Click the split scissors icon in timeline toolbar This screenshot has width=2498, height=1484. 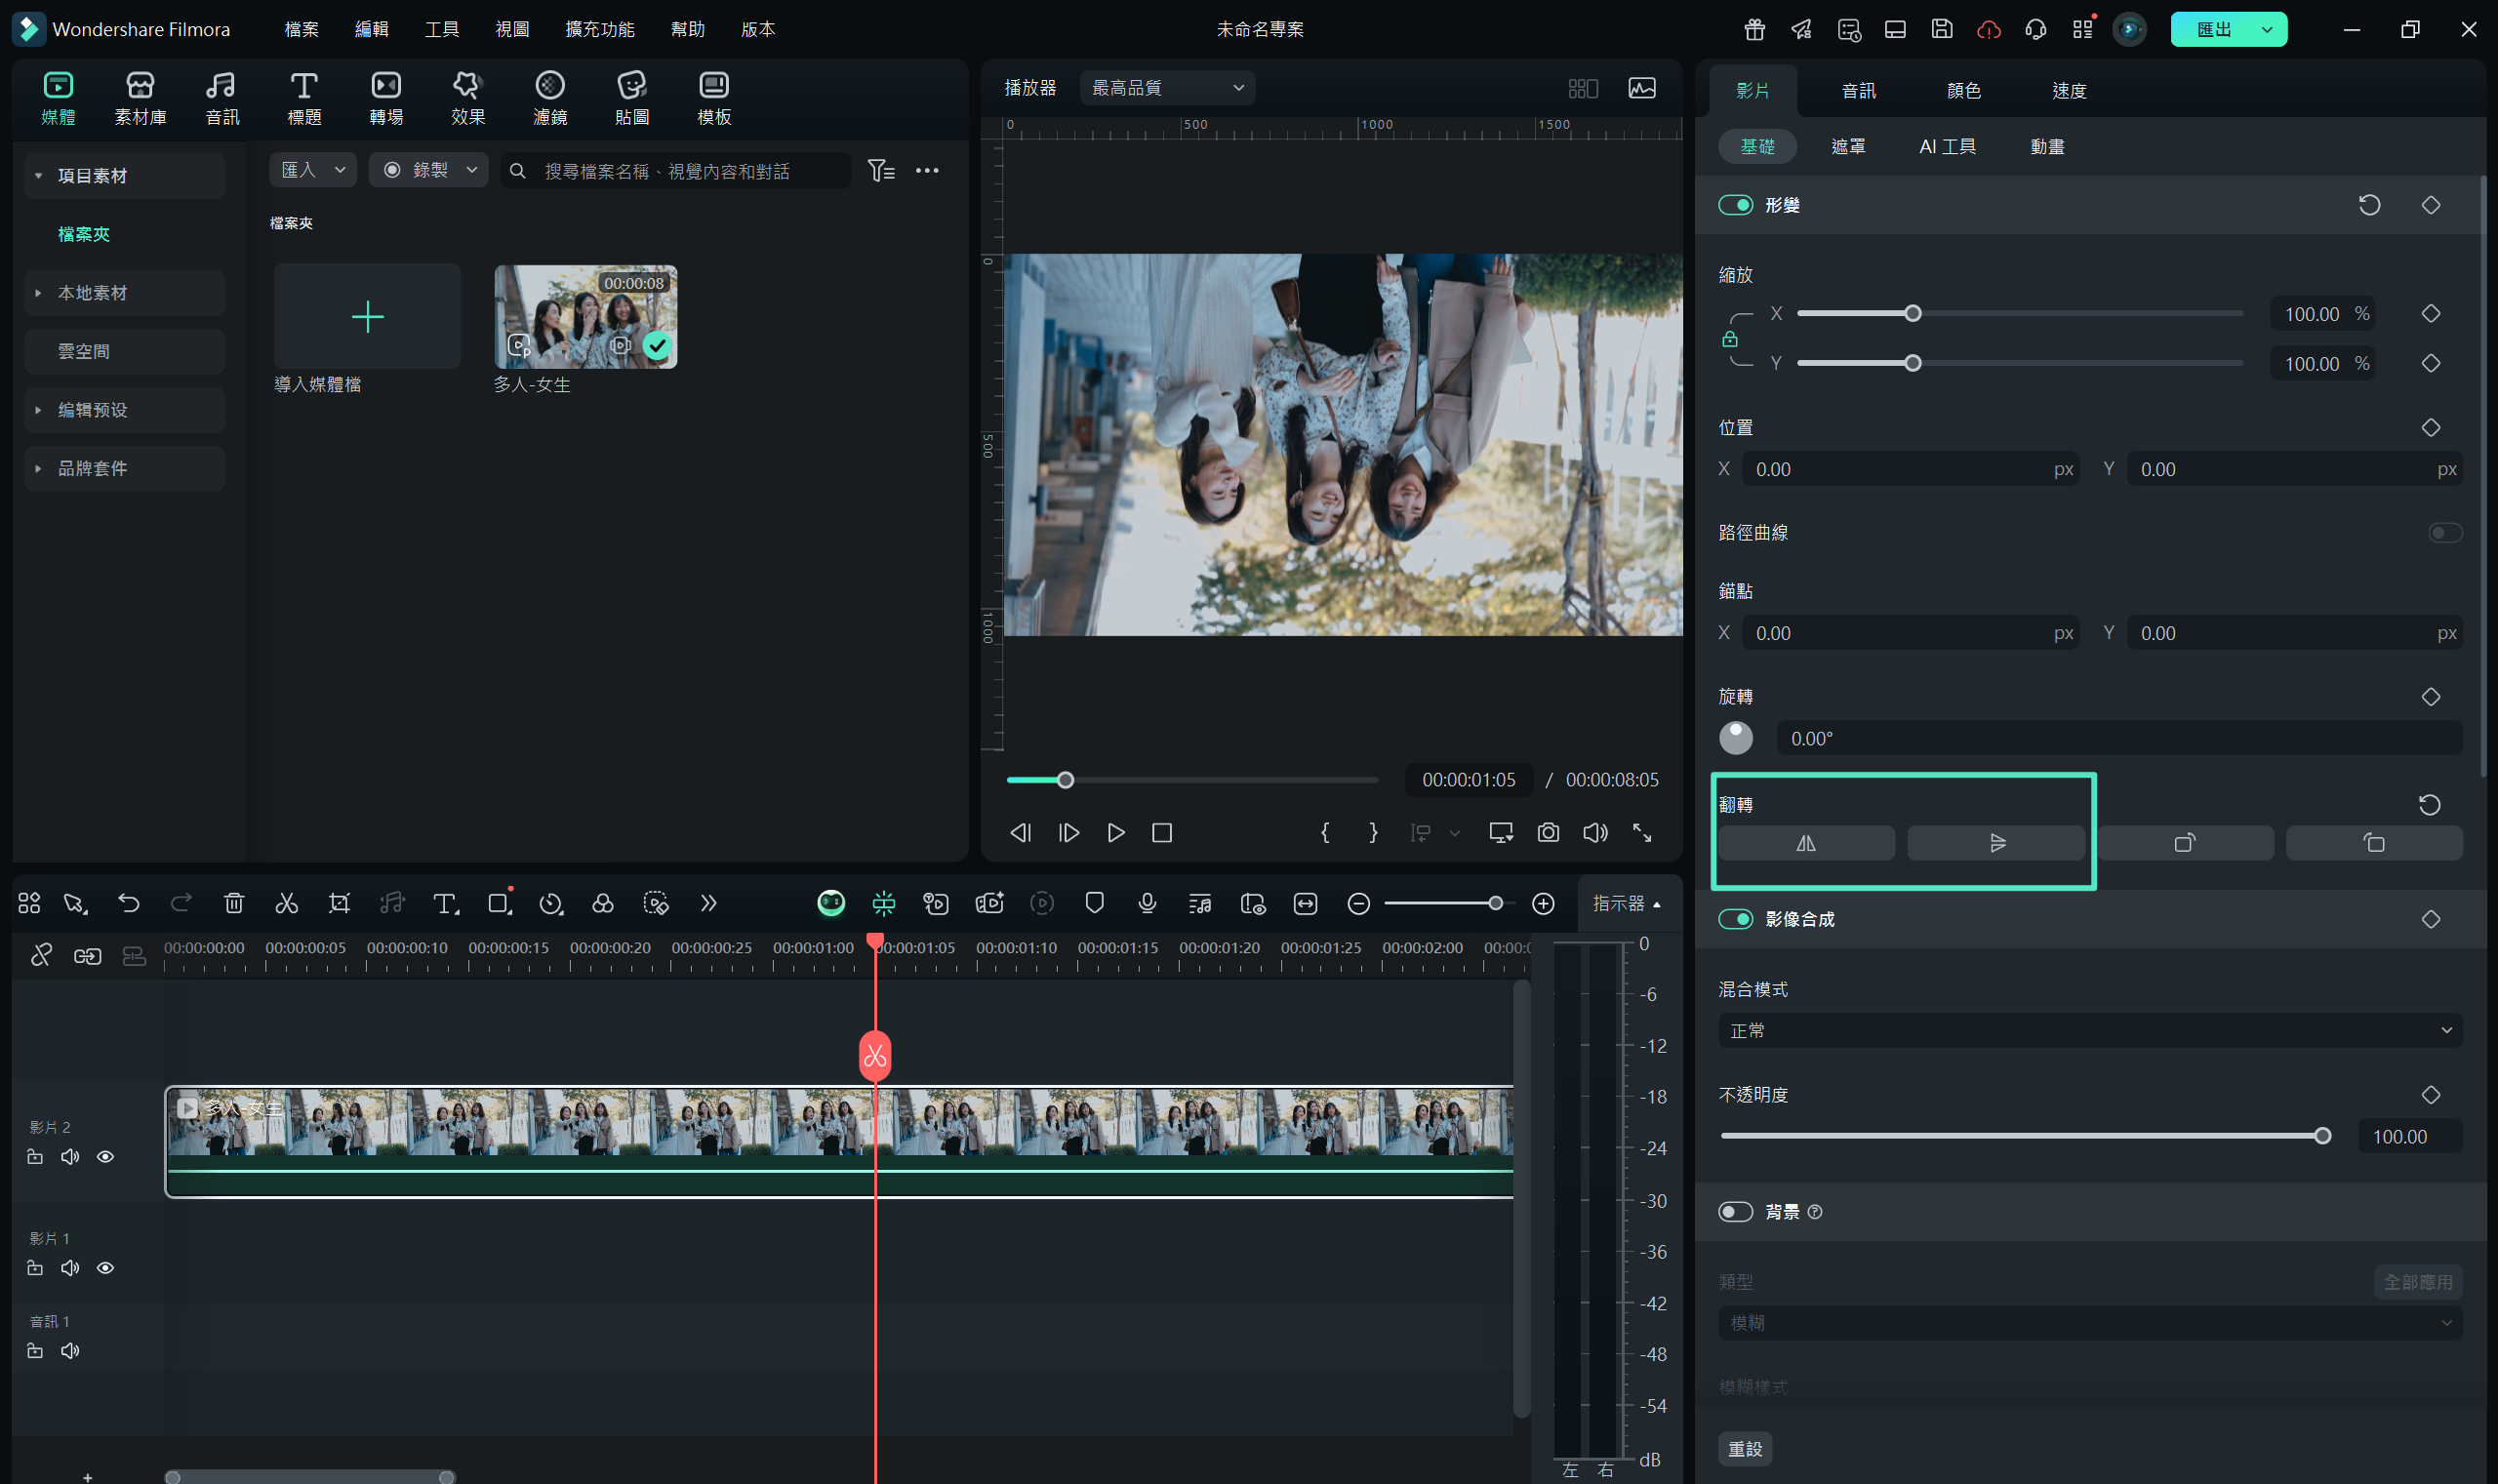tap(286, 903)
